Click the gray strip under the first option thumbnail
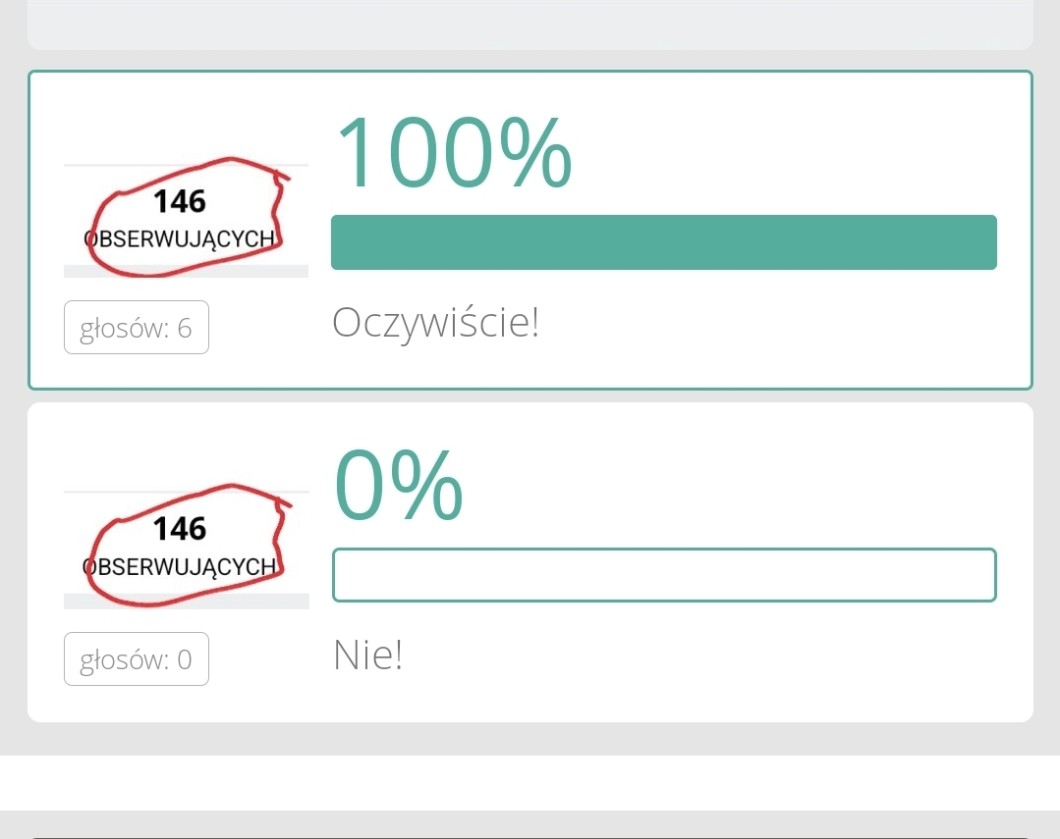This screenshot has width=1060, height=839. pyautogui.click(x=186, y=271)
